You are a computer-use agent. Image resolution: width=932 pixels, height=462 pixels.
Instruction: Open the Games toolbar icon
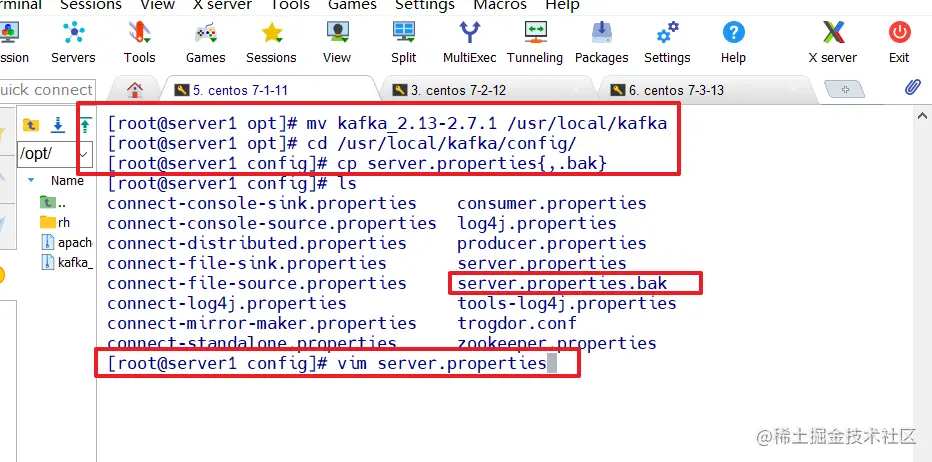(206, 32)
